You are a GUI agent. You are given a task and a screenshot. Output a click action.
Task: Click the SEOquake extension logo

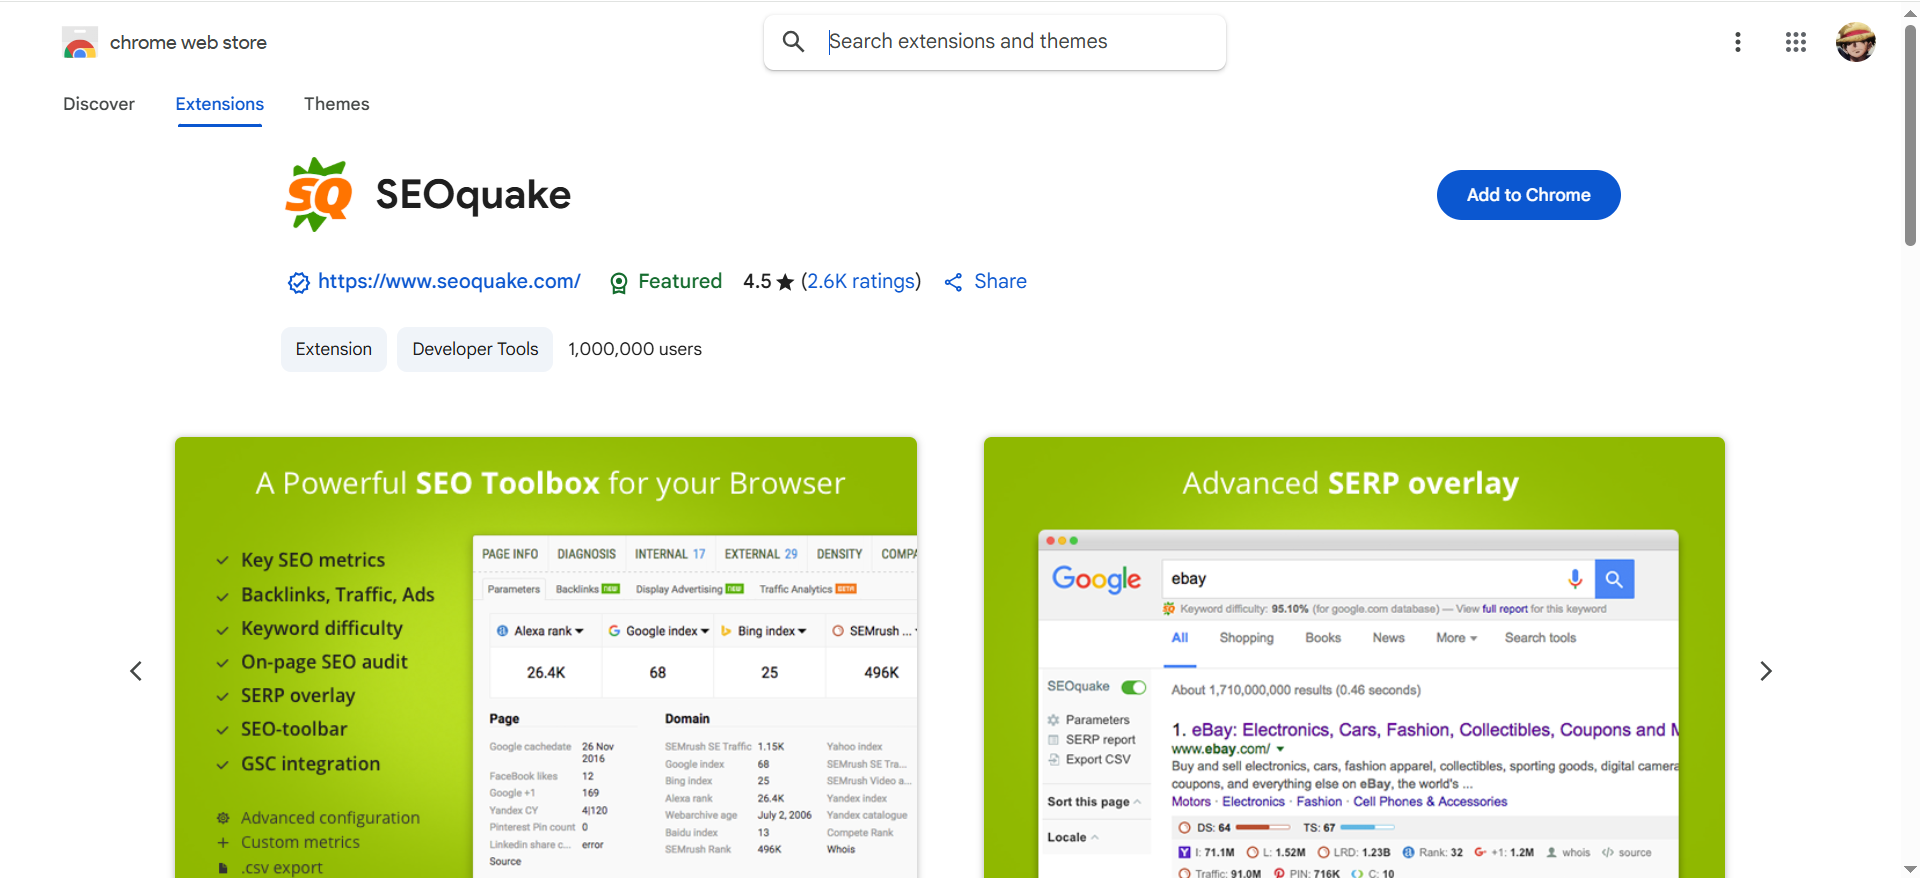tap(319, 194)
